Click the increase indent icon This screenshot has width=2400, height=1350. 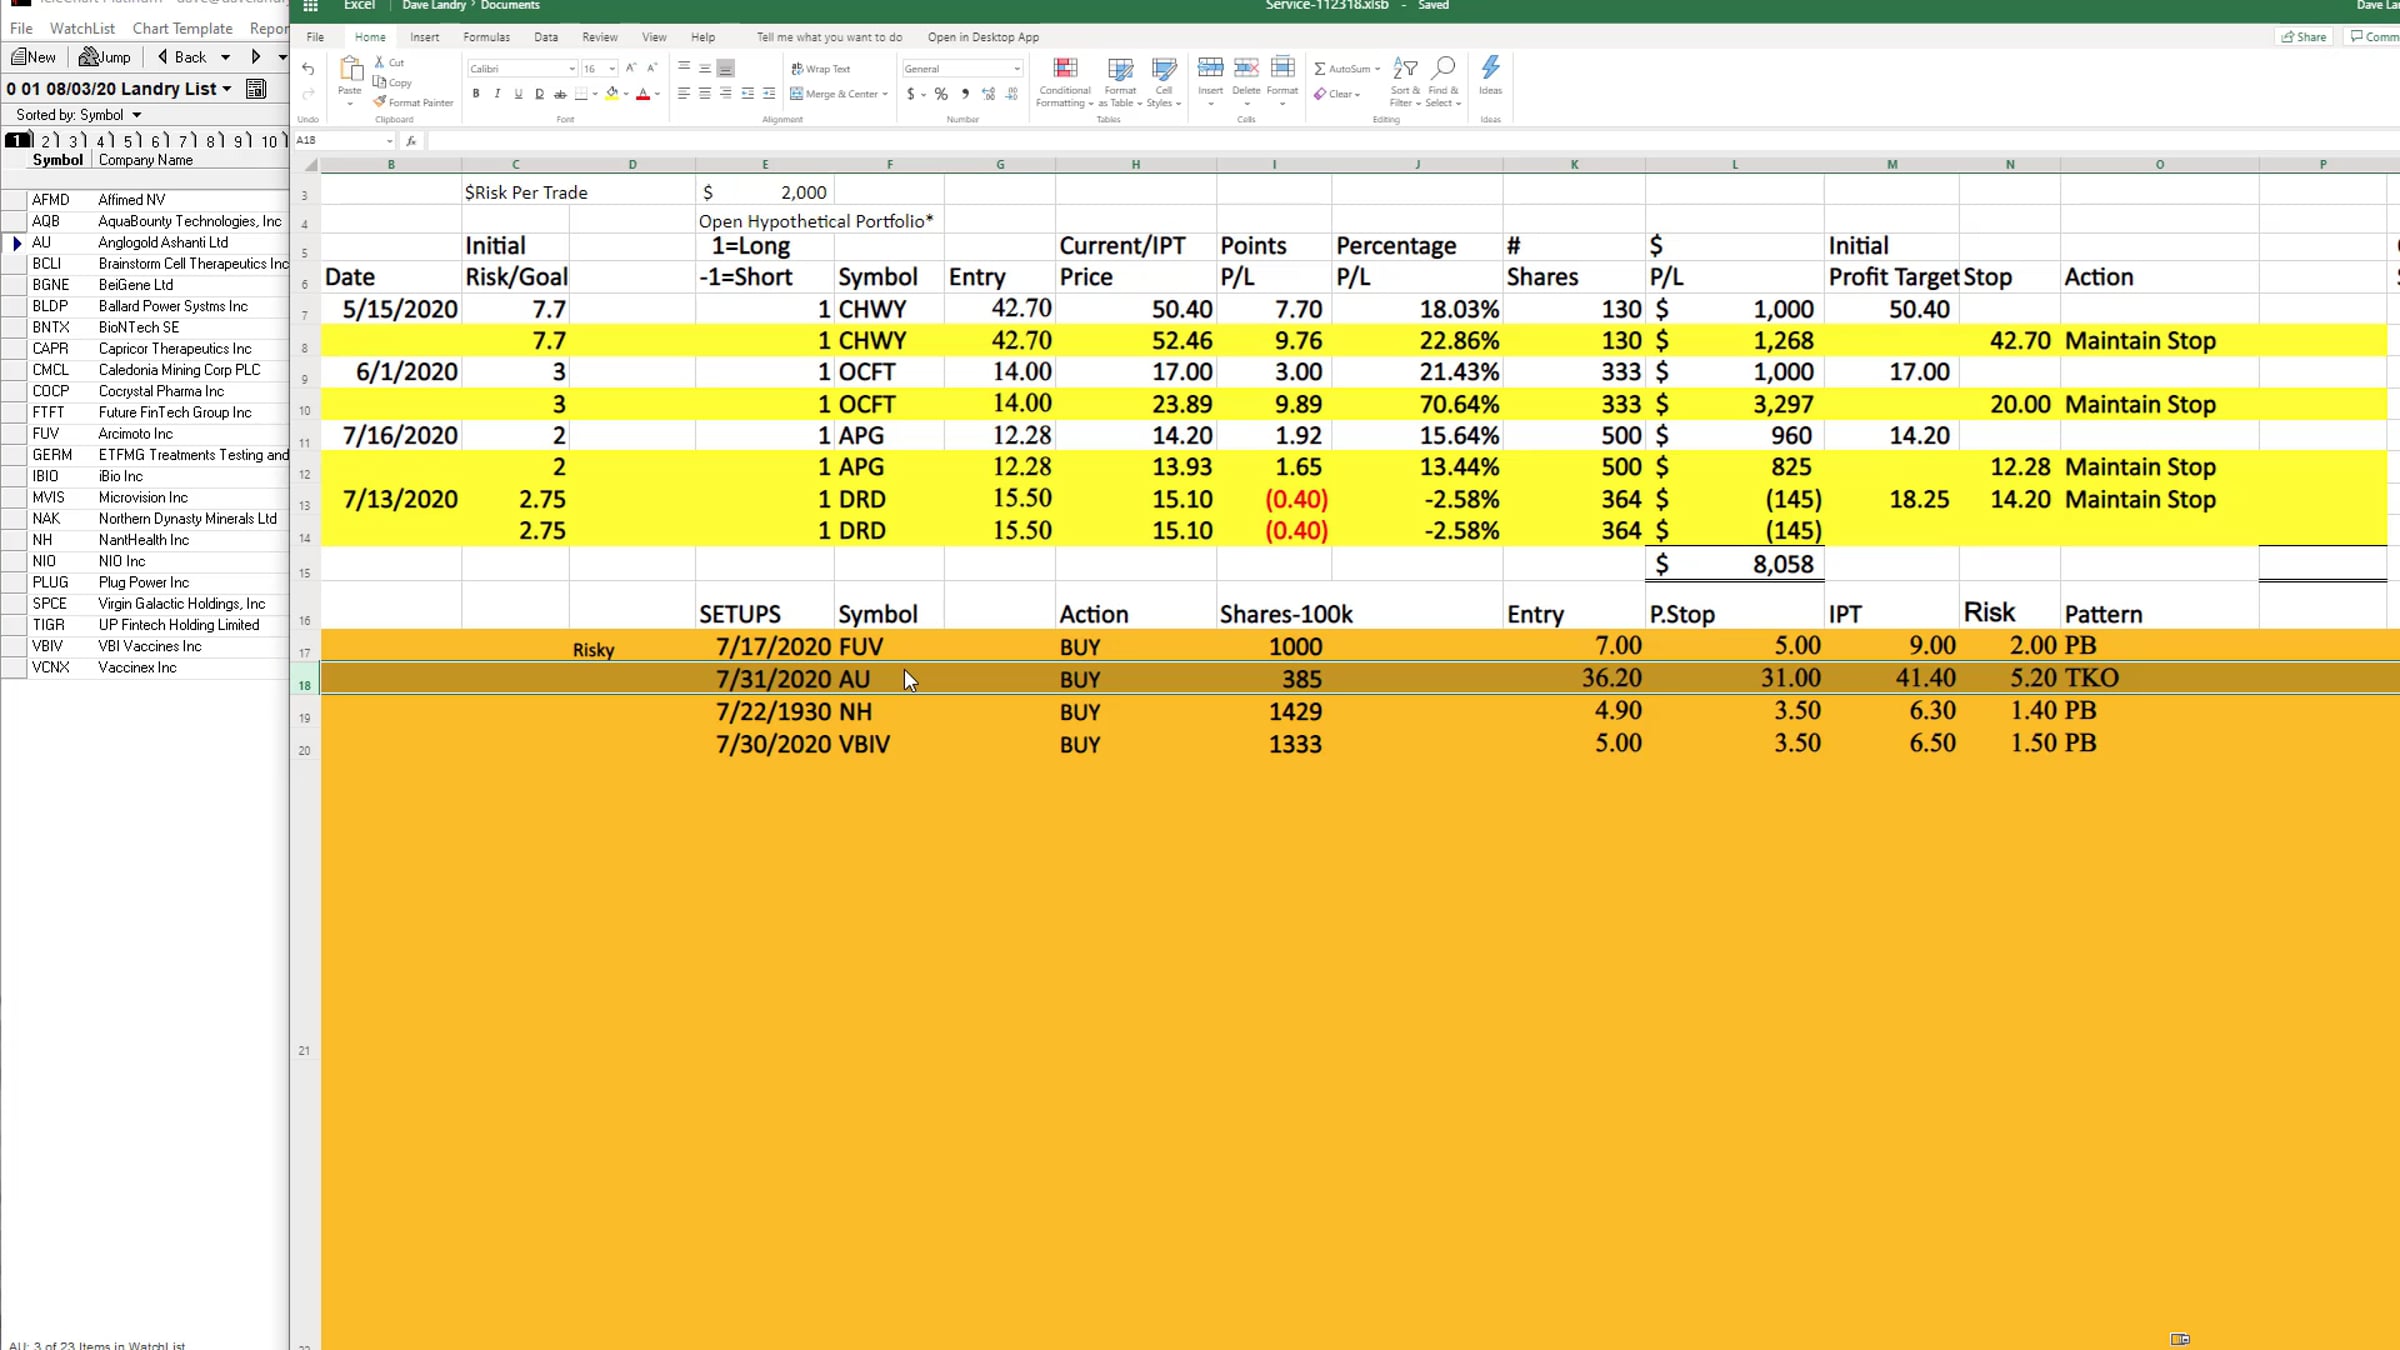coord(769,94)
